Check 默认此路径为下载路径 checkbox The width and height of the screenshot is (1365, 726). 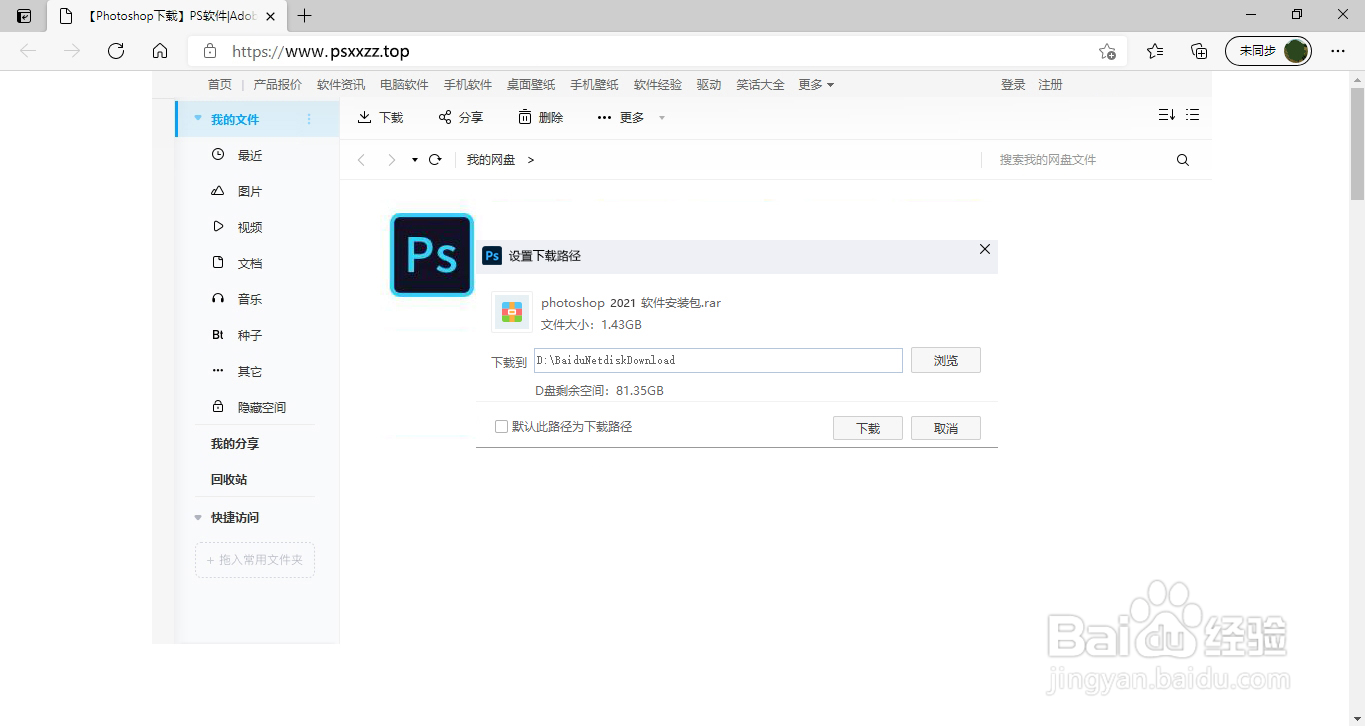tap(501, 426)
